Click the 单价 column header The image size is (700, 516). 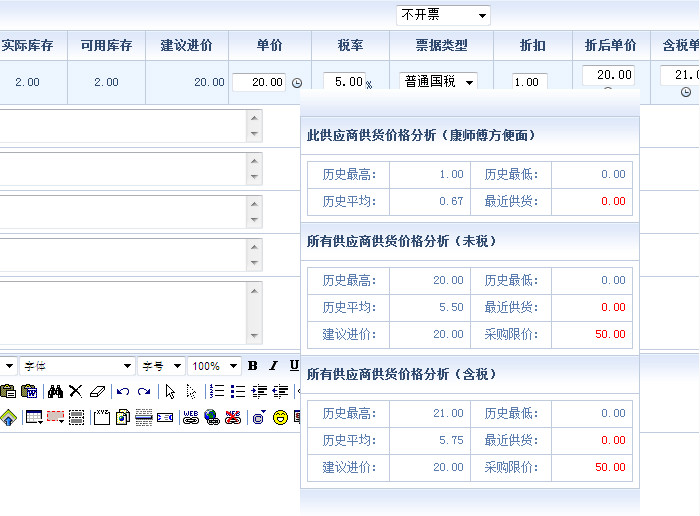[x=269, y=45]
